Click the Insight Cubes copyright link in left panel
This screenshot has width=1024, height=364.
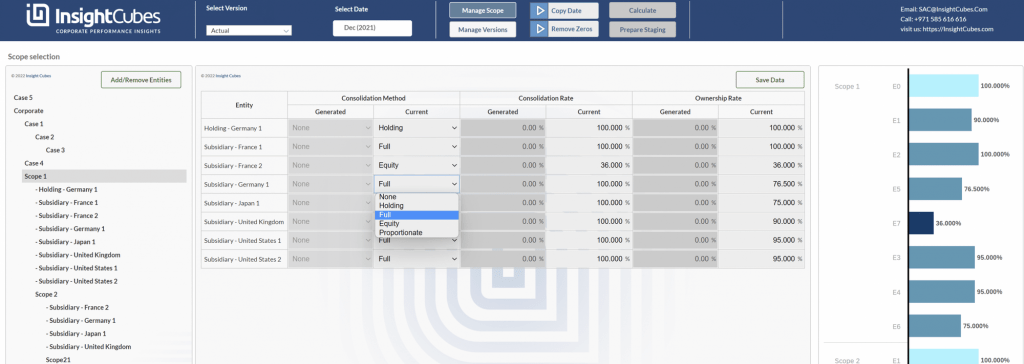[39, 76]
